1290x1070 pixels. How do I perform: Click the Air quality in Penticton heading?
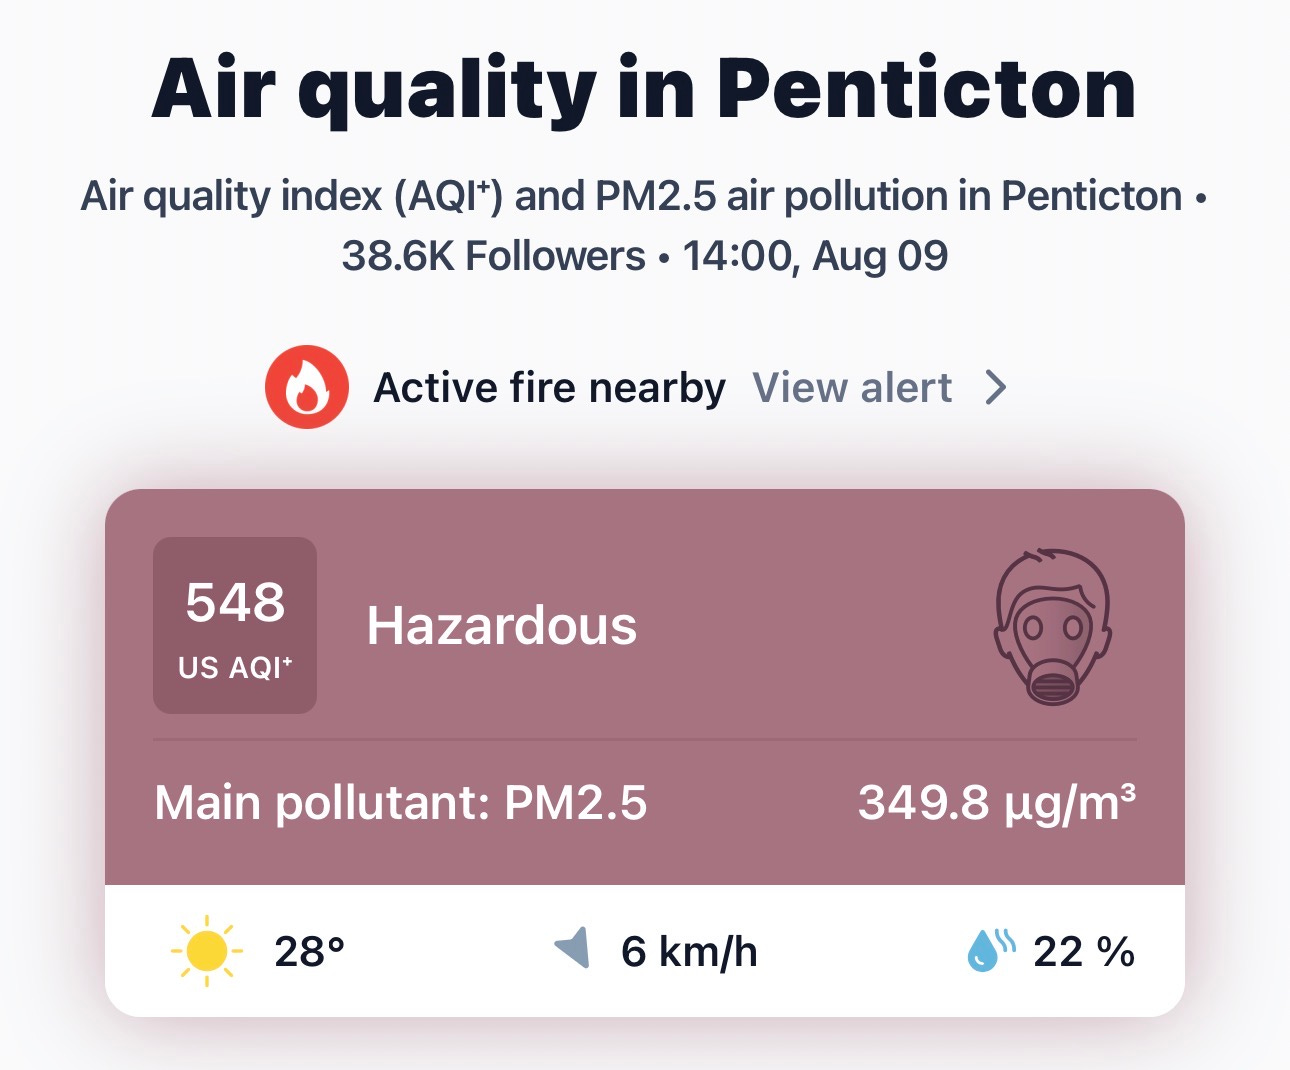644,89
